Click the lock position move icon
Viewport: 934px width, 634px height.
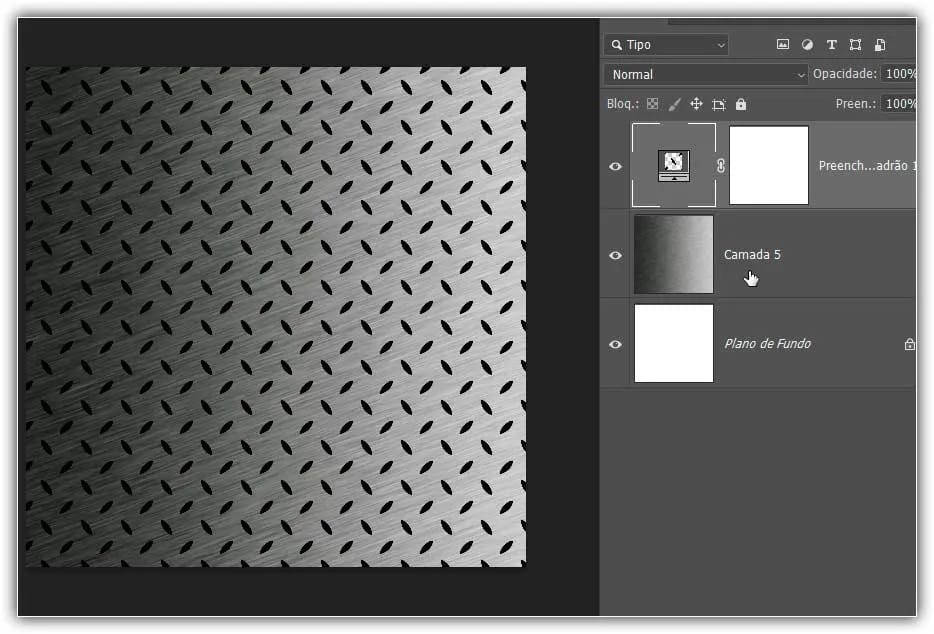696,104
